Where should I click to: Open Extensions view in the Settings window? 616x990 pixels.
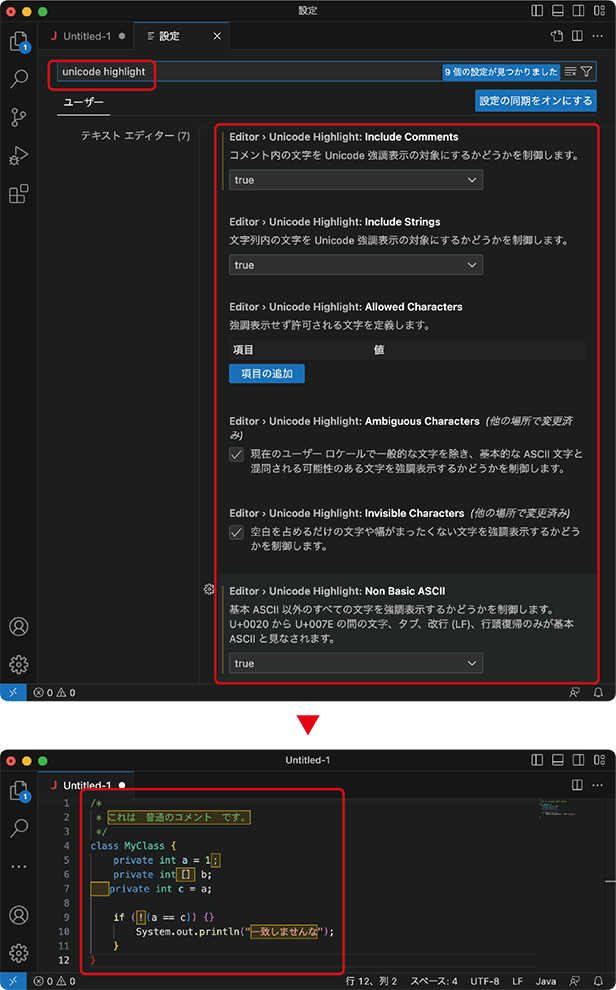(x=19, y=193)
